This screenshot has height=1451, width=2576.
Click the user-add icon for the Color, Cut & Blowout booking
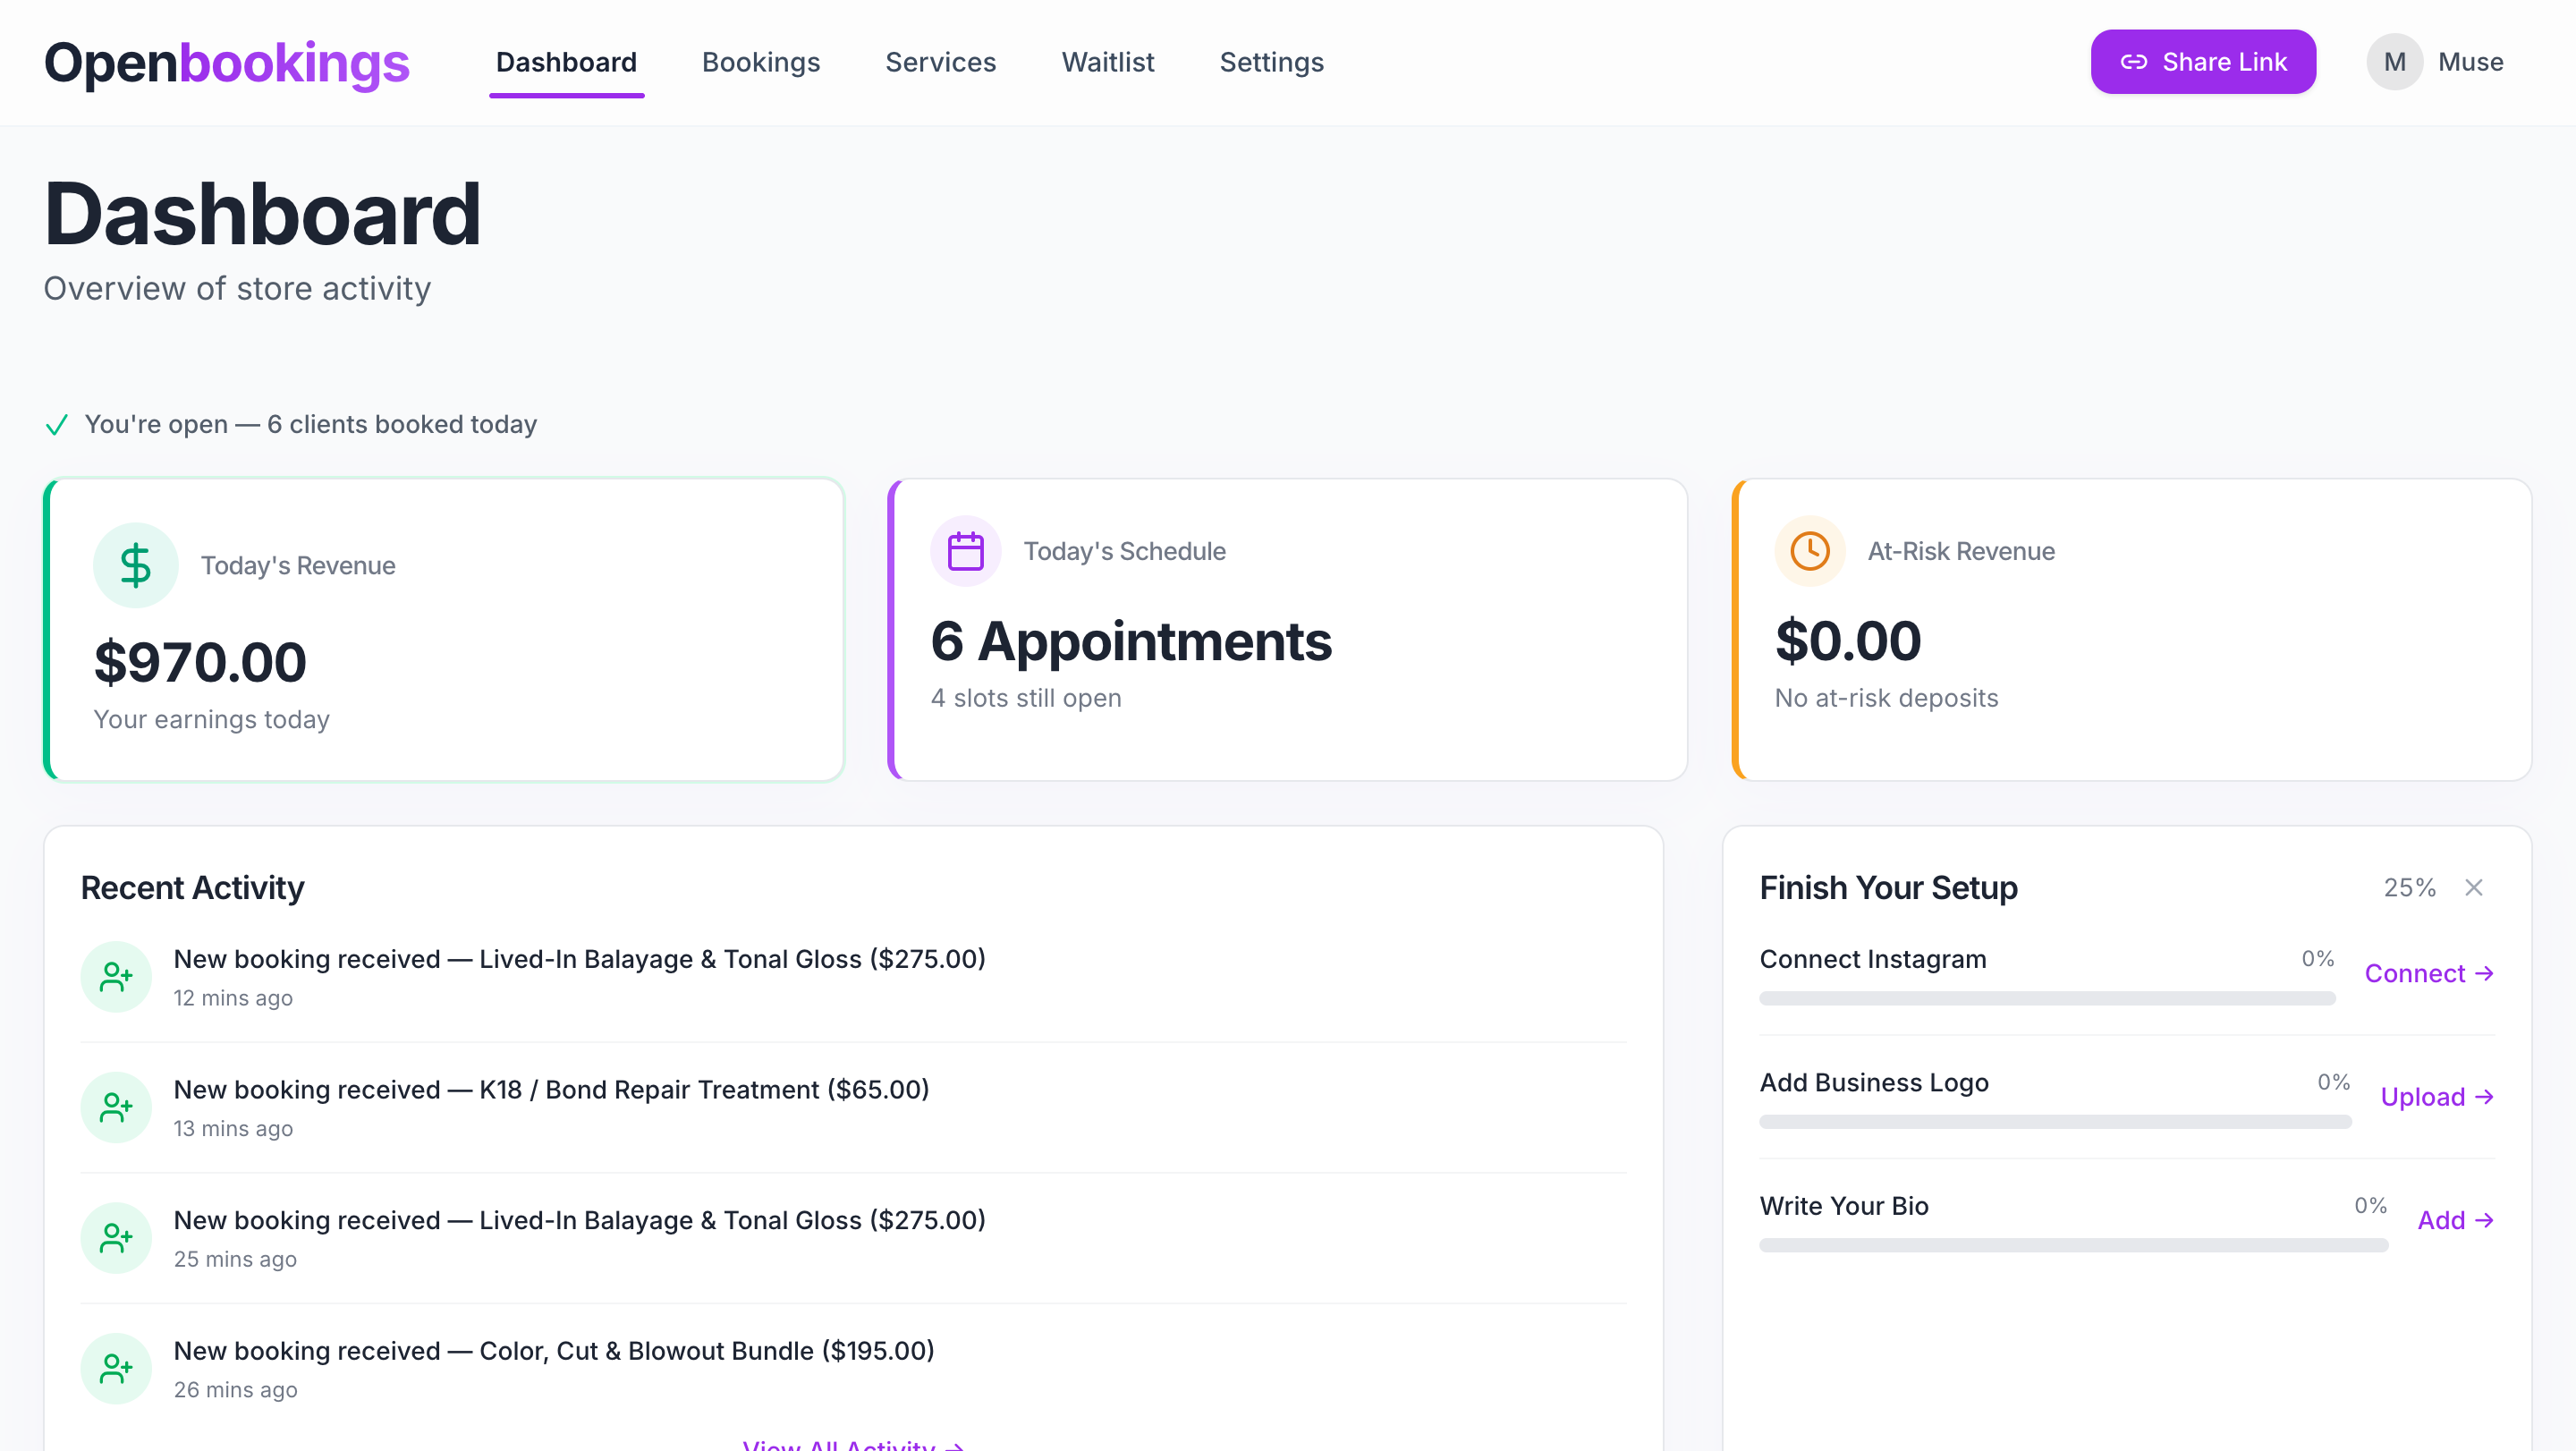point(116,1368)
